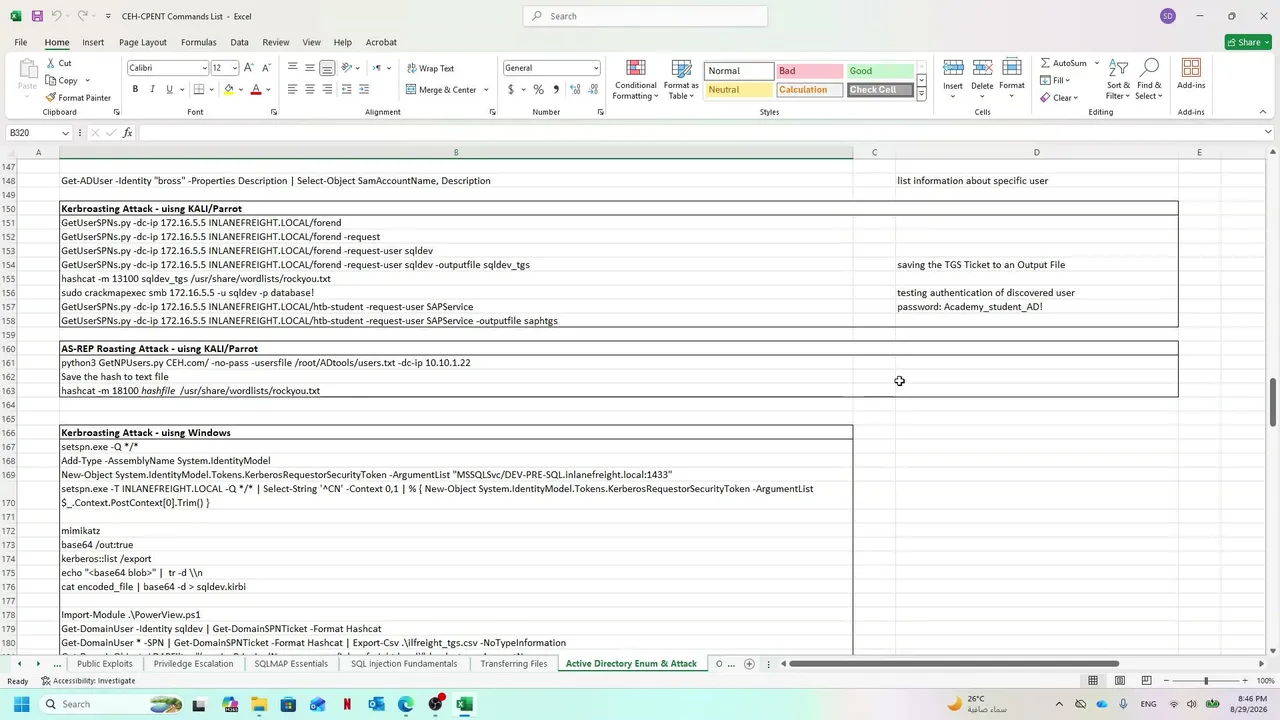Increase font size with the large A icon
1280x720 pixels.
click(x=249, y=68)
